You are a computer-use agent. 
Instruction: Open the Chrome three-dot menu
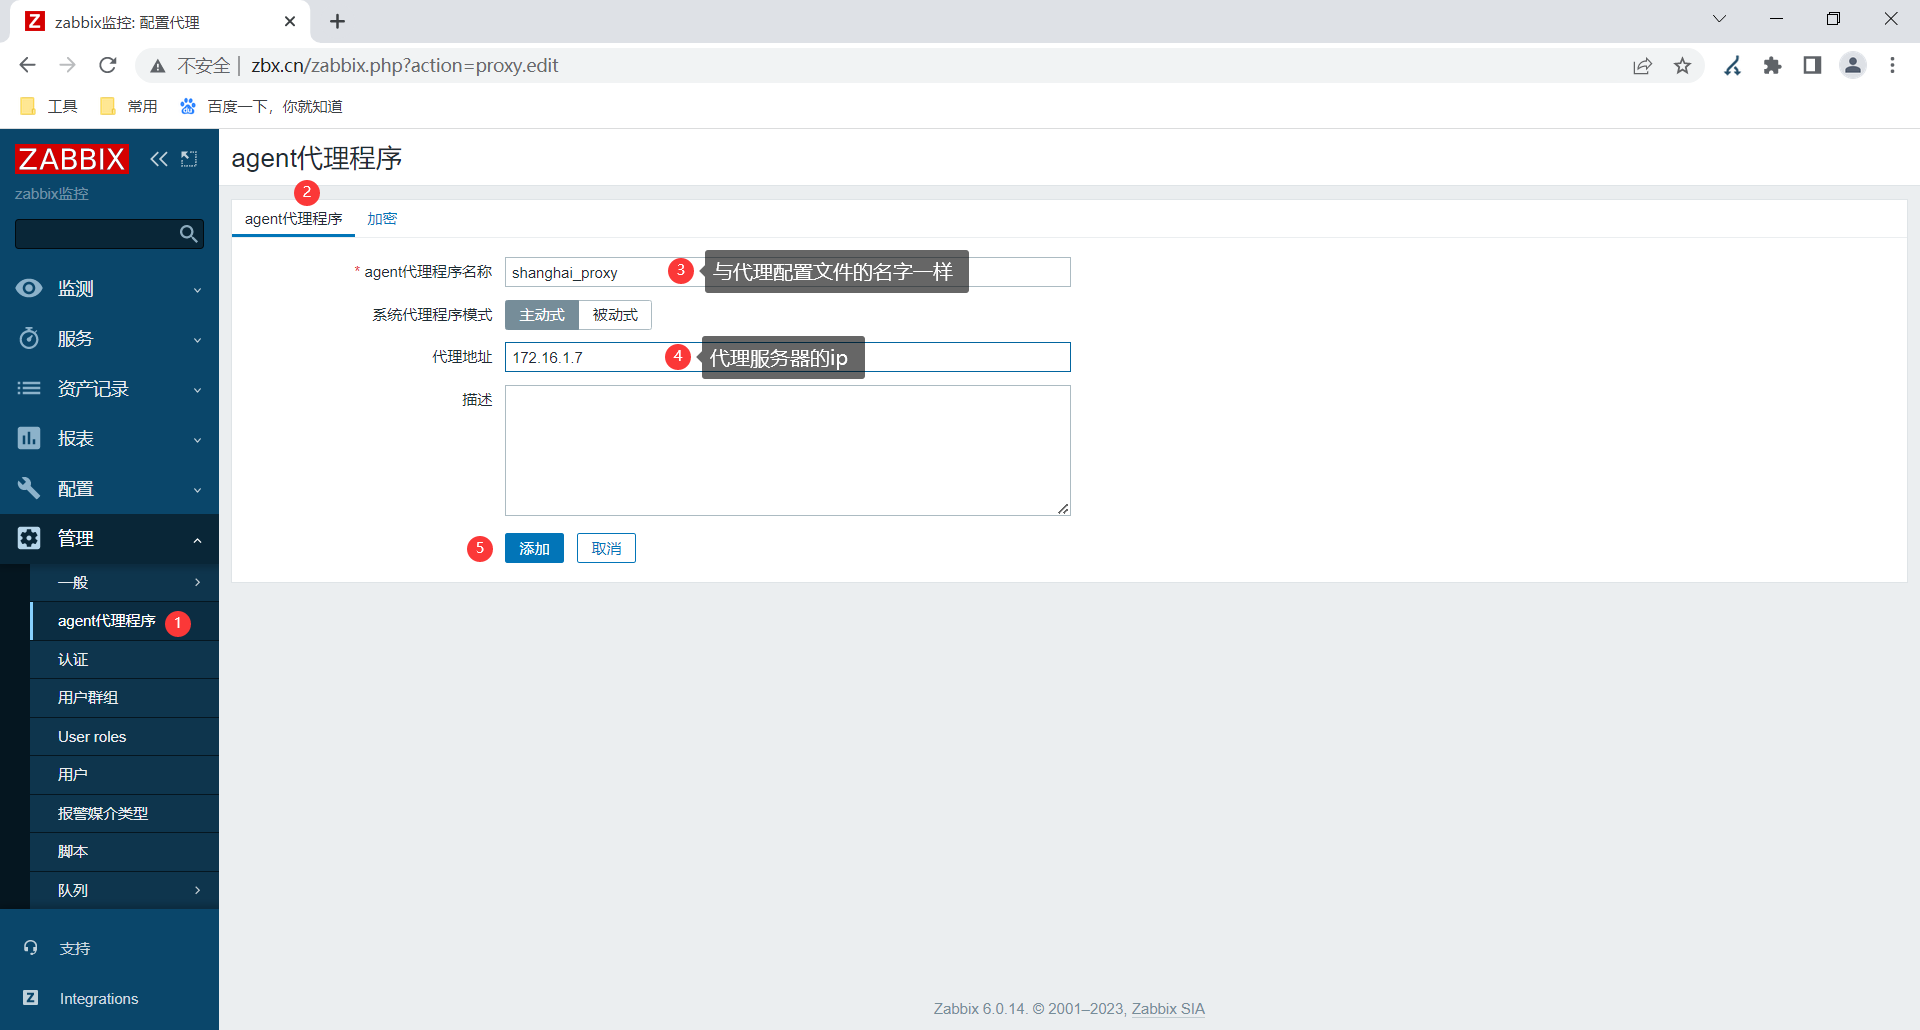(x=1892, y=66)
